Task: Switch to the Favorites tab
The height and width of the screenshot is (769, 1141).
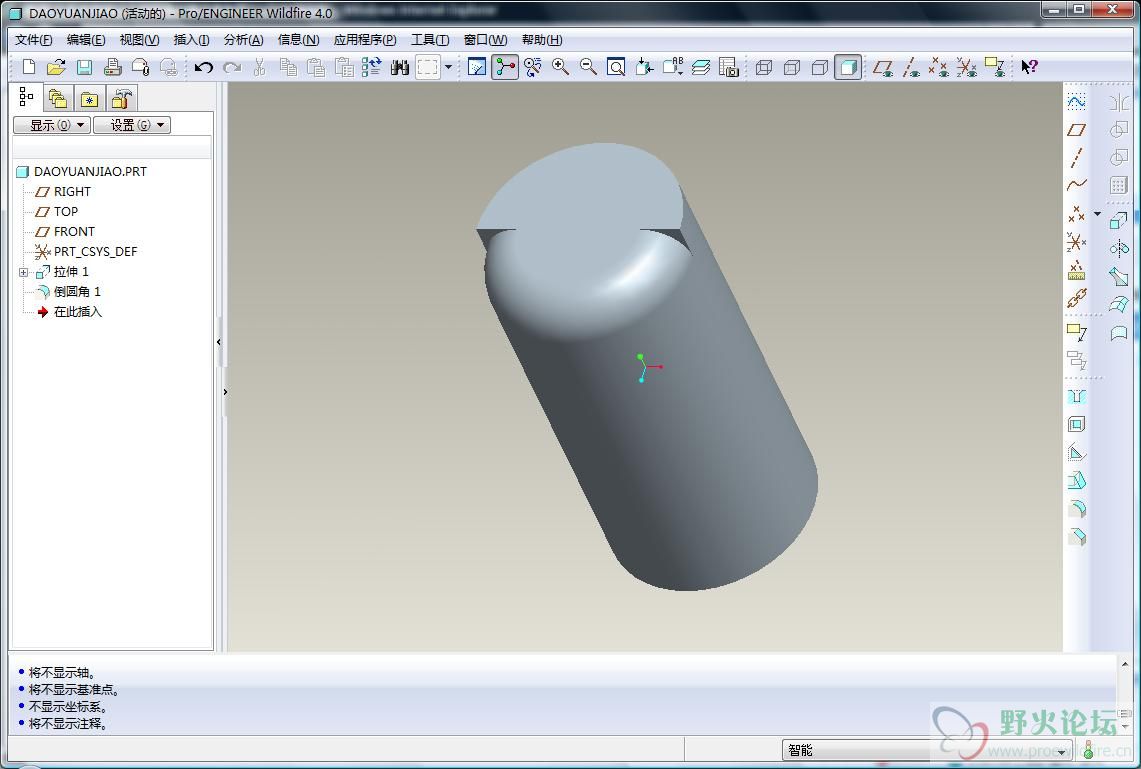Action: pos(89,99)
